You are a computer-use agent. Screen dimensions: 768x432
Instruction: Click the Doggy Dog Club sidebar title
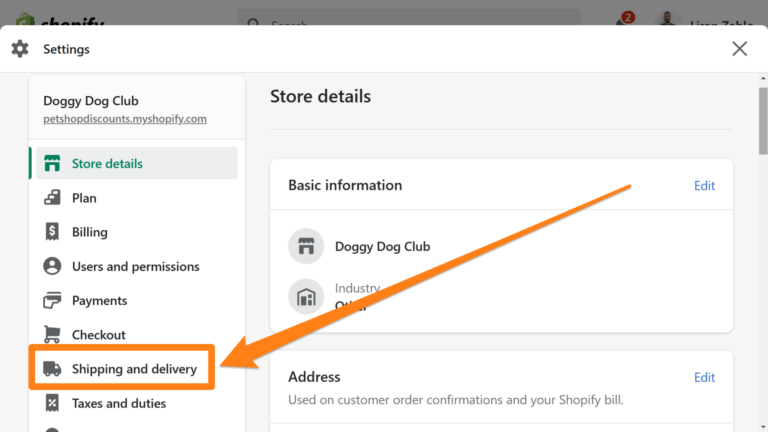pyautogui.click(x=91, y=100)
